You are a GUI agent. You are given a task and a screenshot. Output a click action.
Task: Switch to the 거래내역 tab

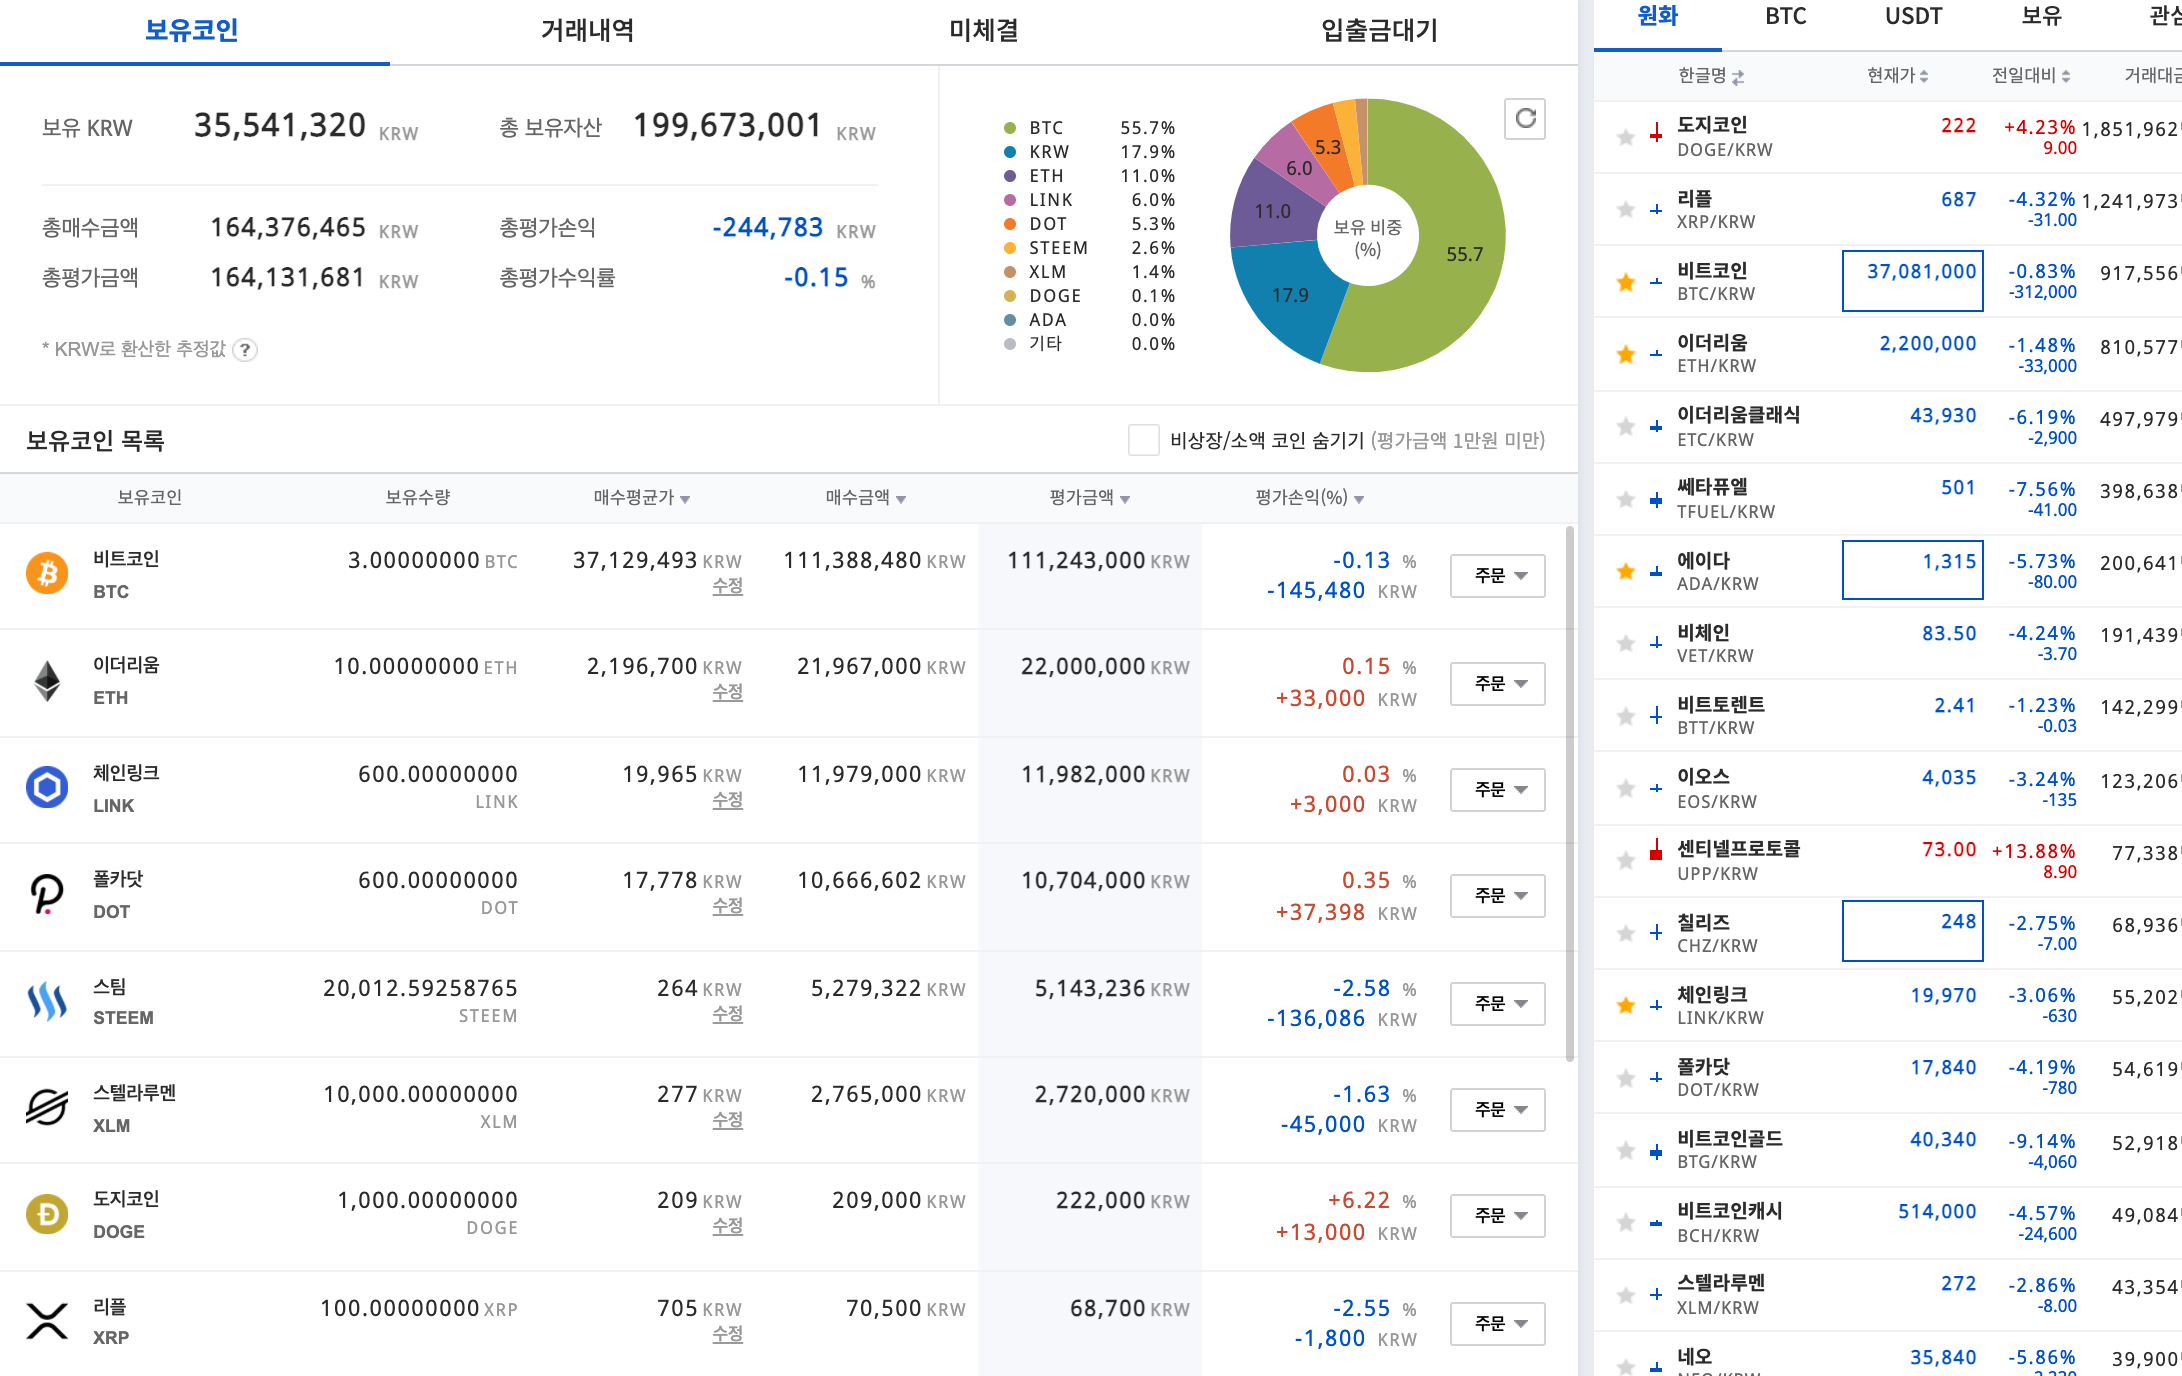point(587,31)
